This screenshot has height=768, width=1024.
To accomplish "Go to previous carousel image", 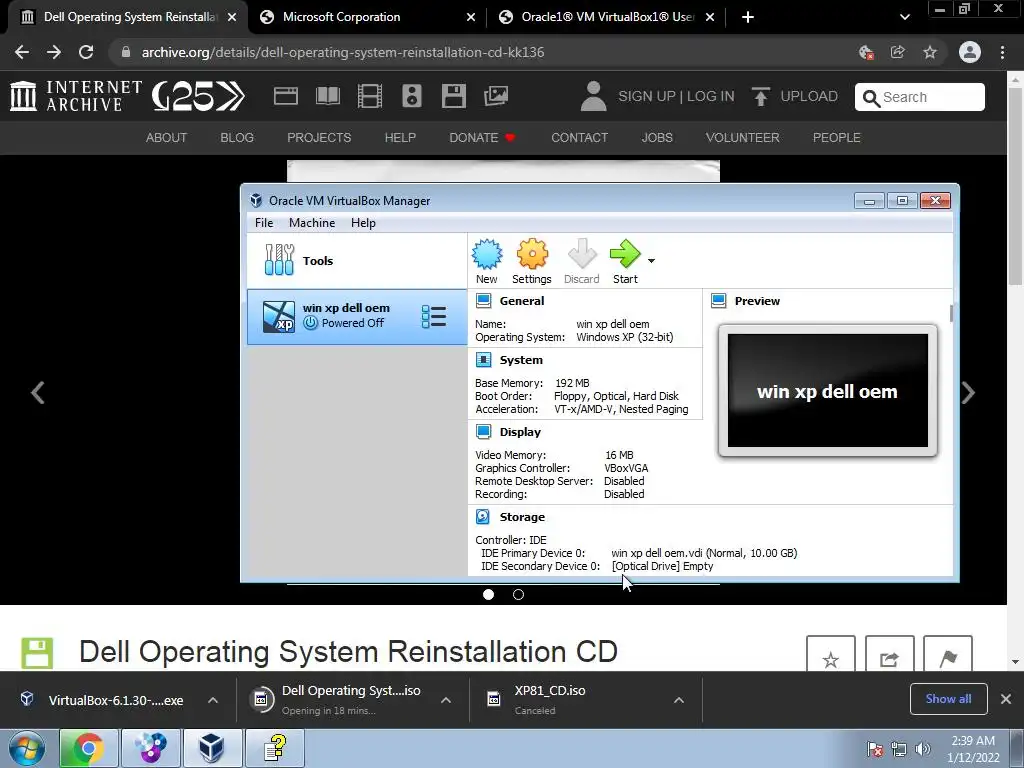I will 38,392.
